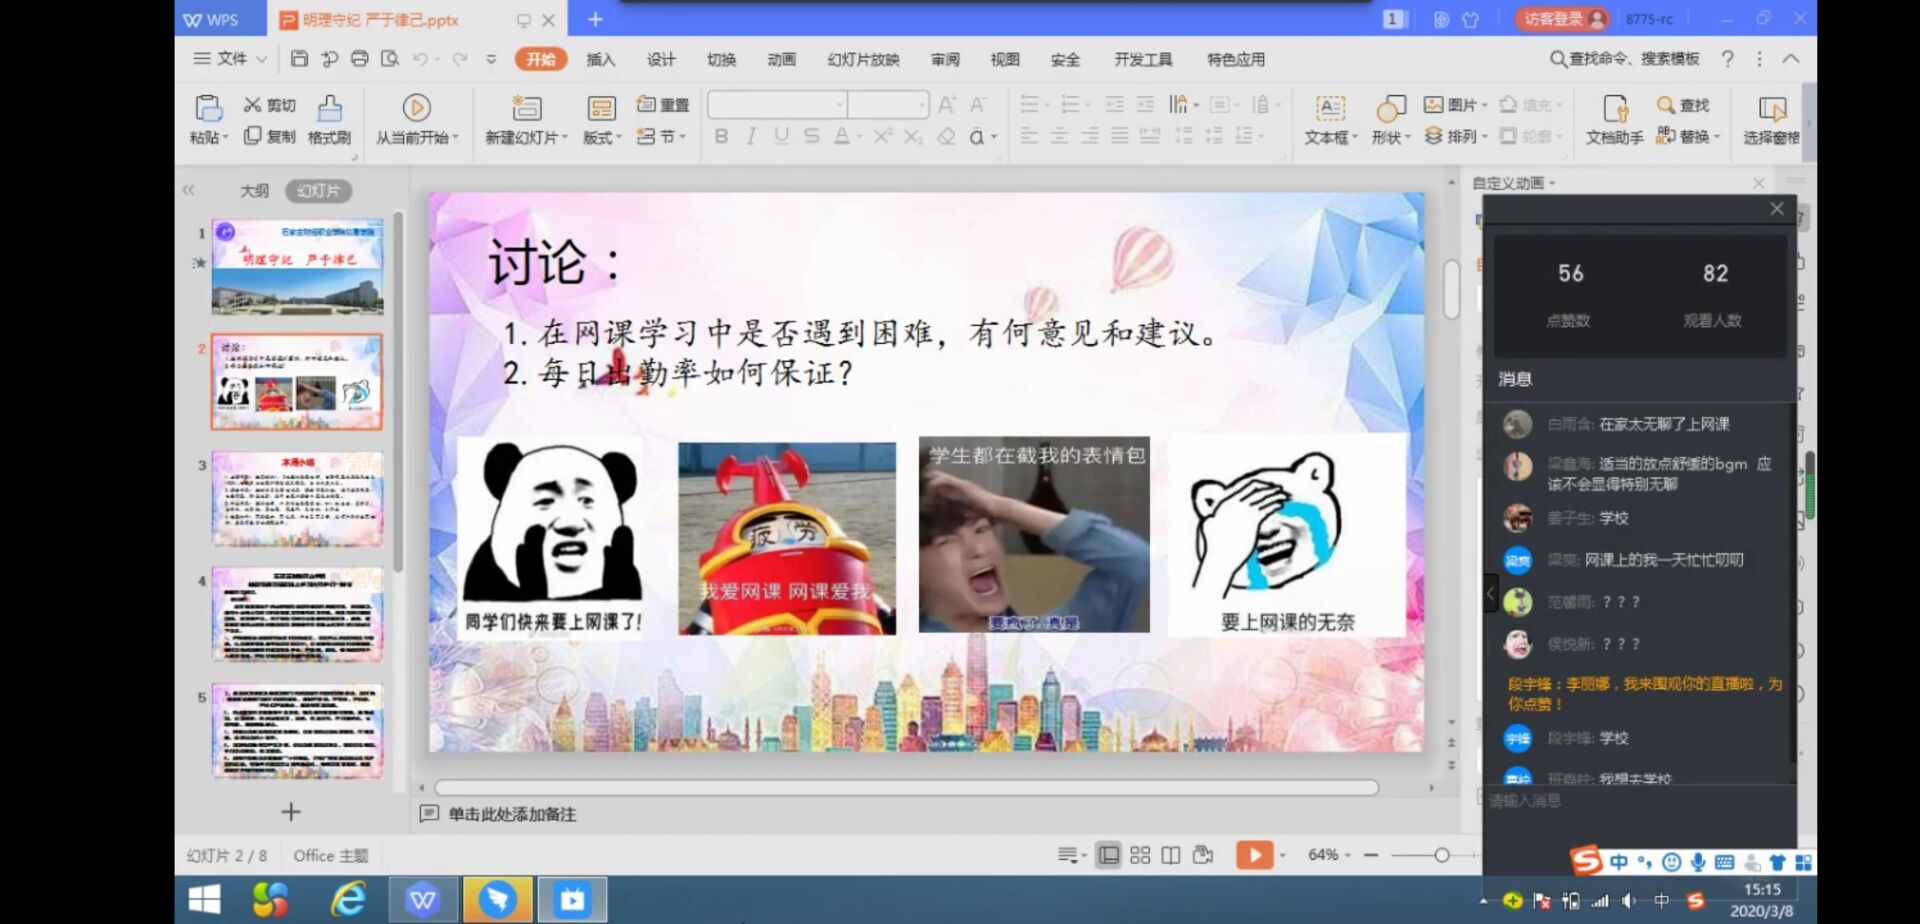Click the notes area to add notes
The width and height of the screenshot is (1920, 924).
[x=512, y=814]
